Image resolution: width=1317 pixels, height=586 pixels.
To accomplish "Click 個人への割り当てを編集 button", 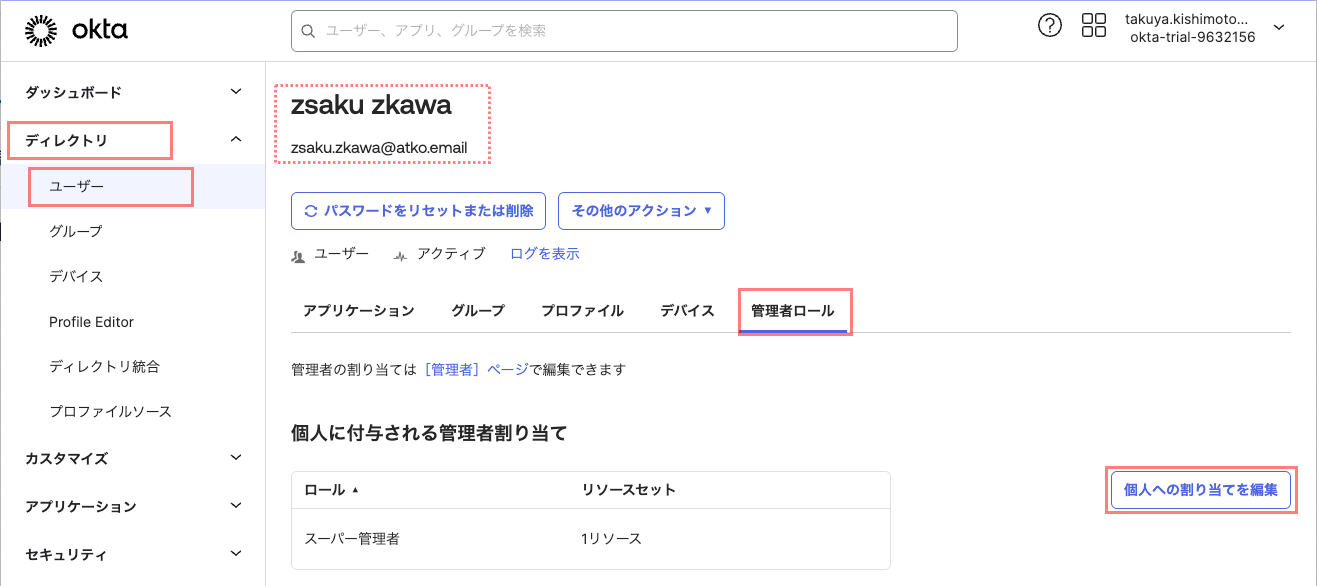I will click(x=1200, y=490).
